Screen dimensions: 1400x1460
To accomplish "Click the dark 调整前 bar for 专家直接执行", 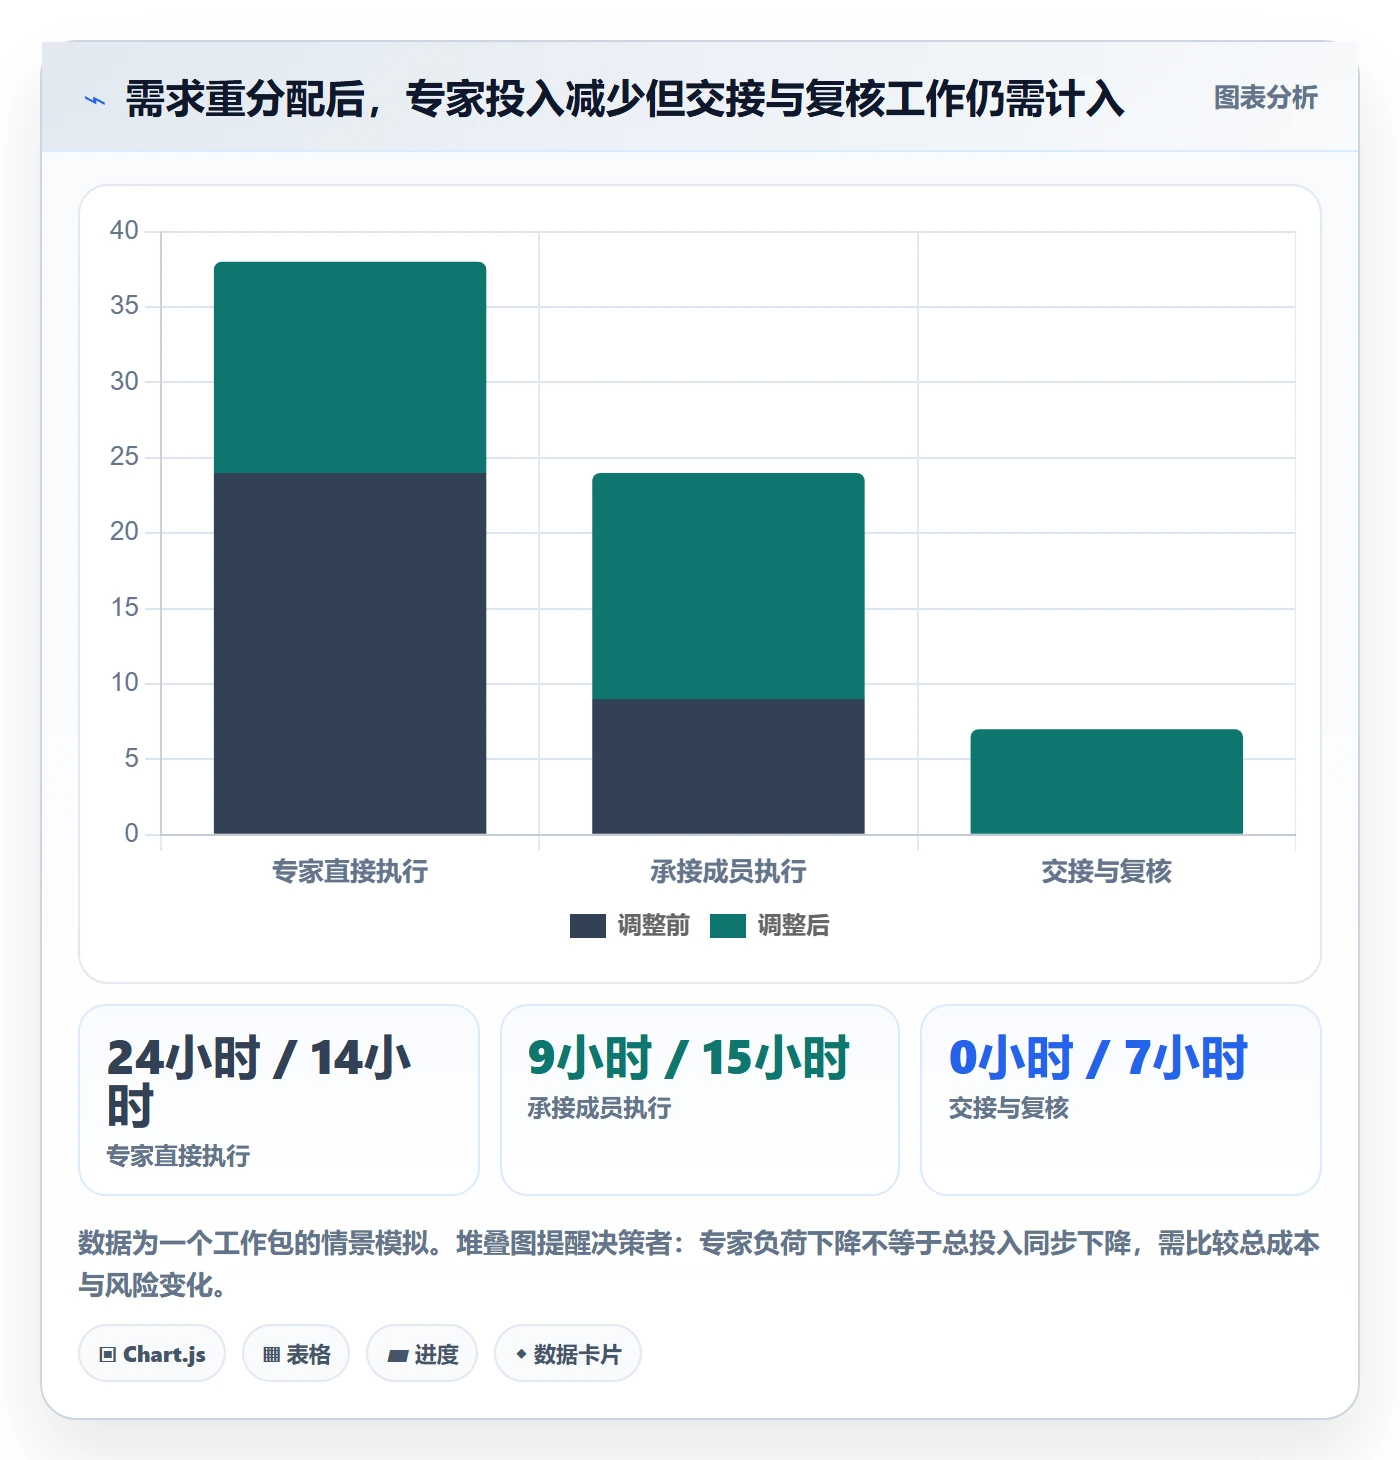I will (x=350, y=653).
